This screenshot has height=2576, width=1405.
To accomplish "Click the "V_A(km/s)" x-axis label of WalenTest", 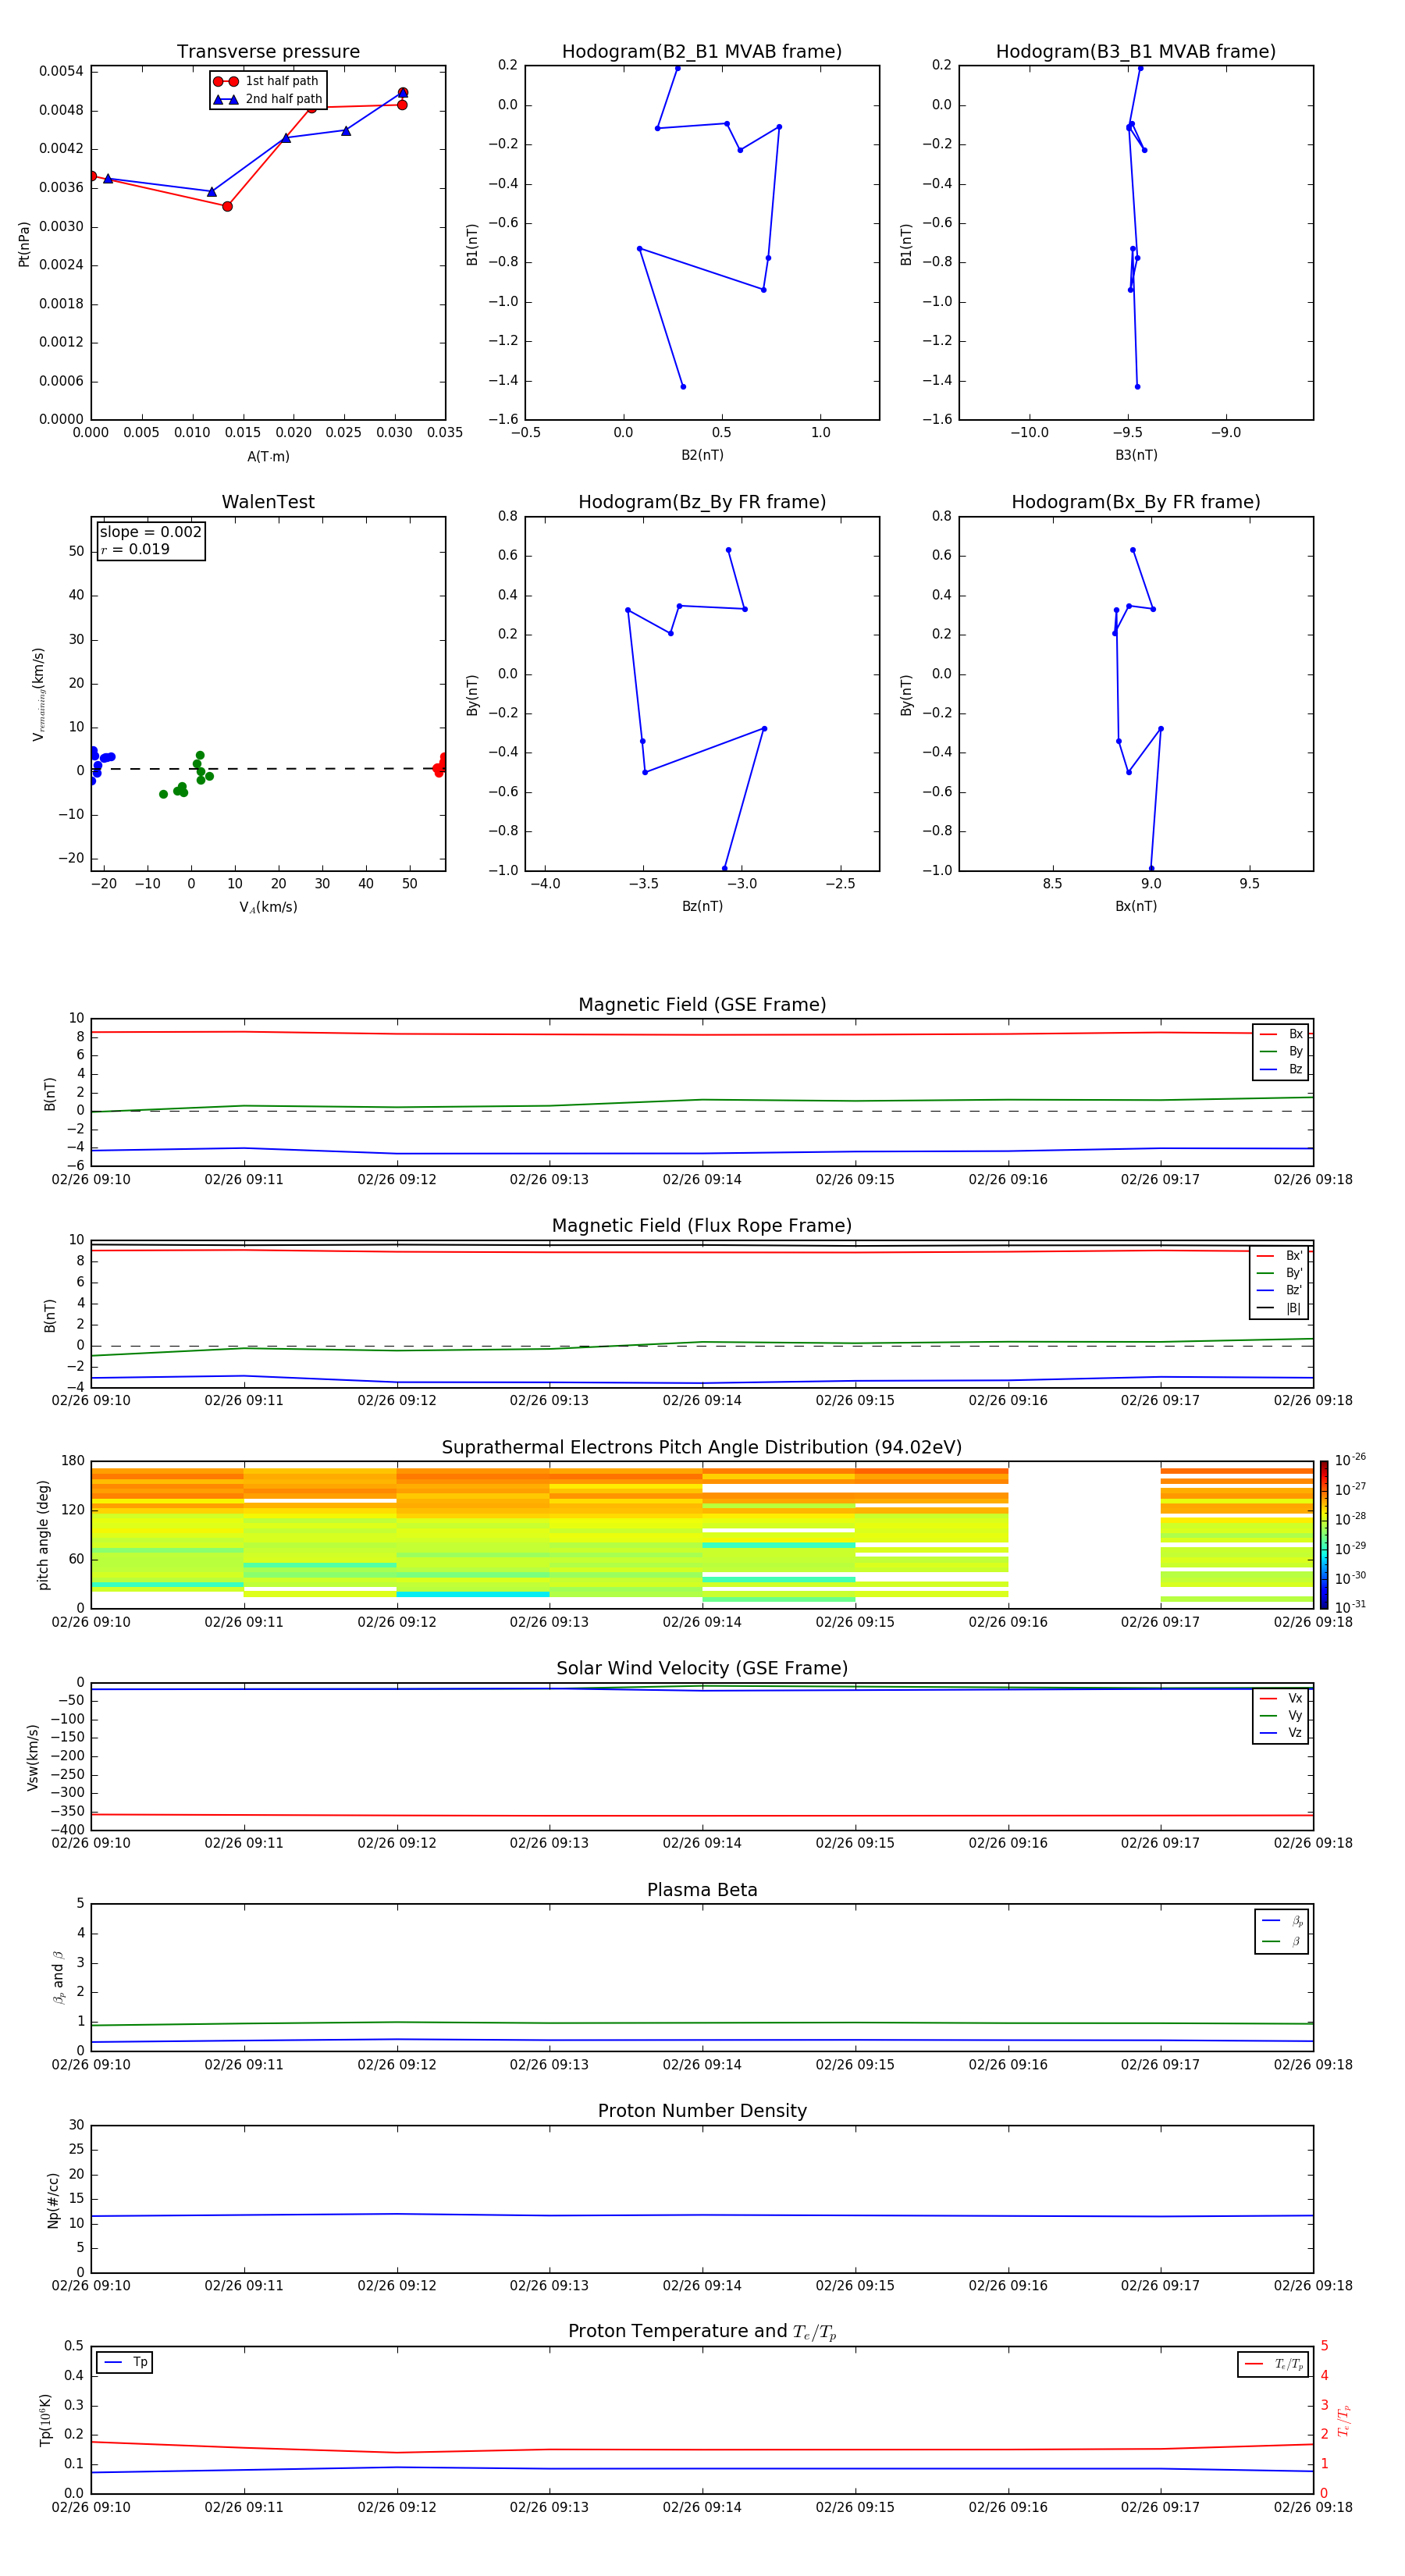I will point(268,907).
